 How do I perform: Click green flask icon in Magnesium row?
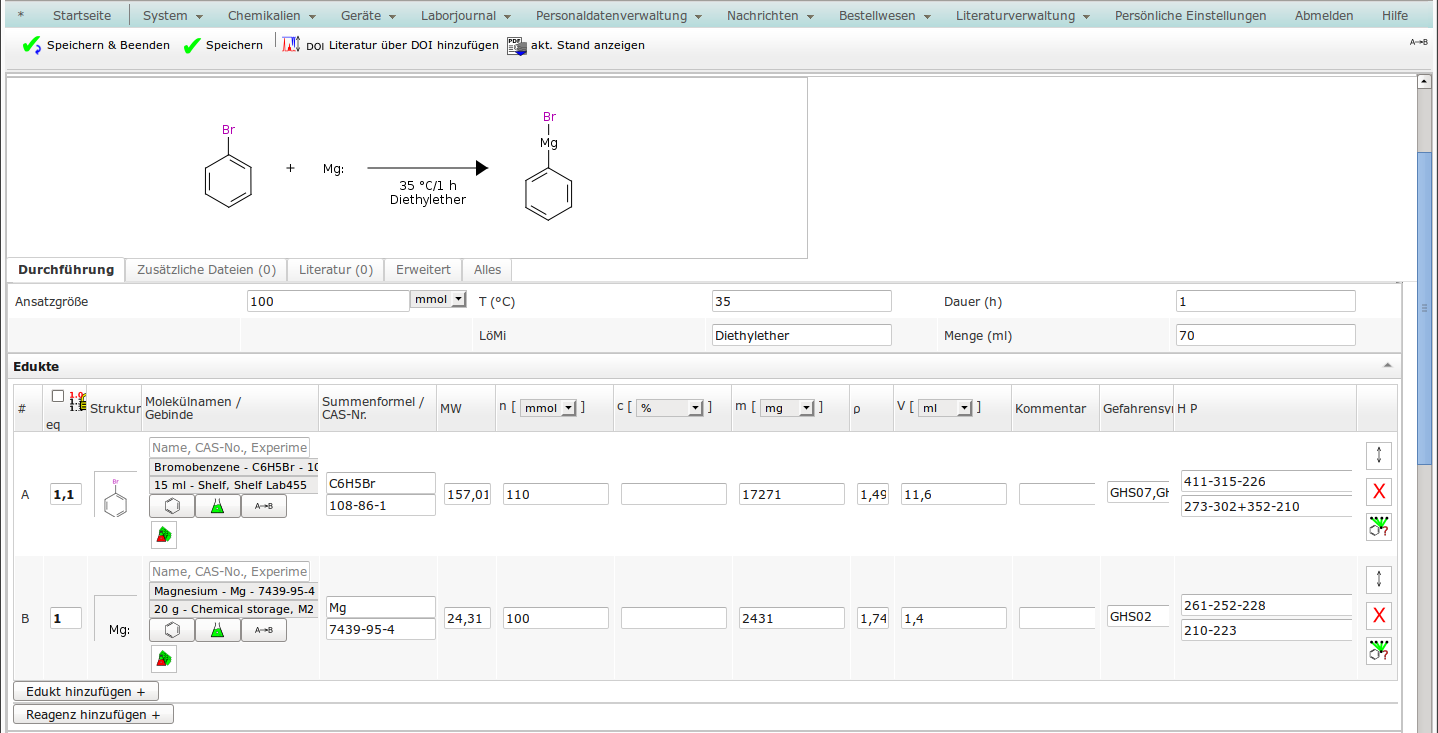point(218,630)
